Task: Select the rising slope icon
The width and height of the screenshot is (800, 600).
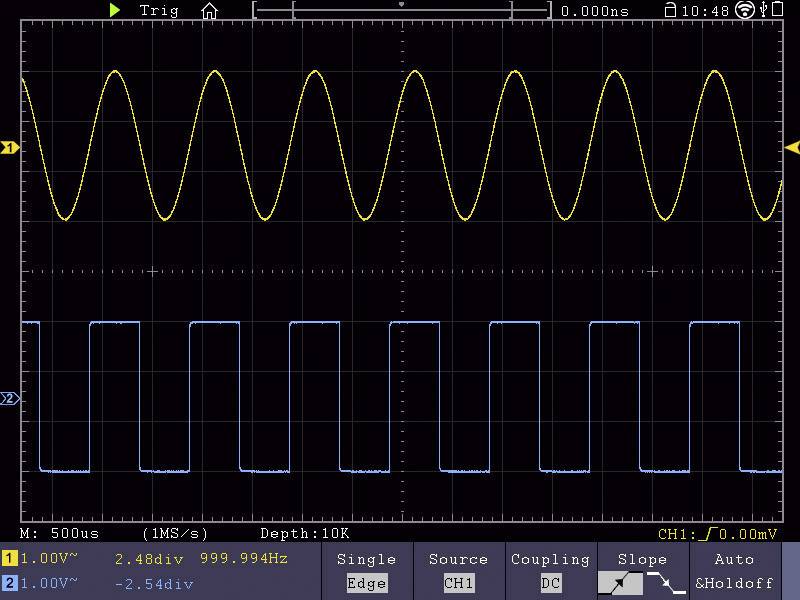Action: pyautogui.click(x=620, y=583)
